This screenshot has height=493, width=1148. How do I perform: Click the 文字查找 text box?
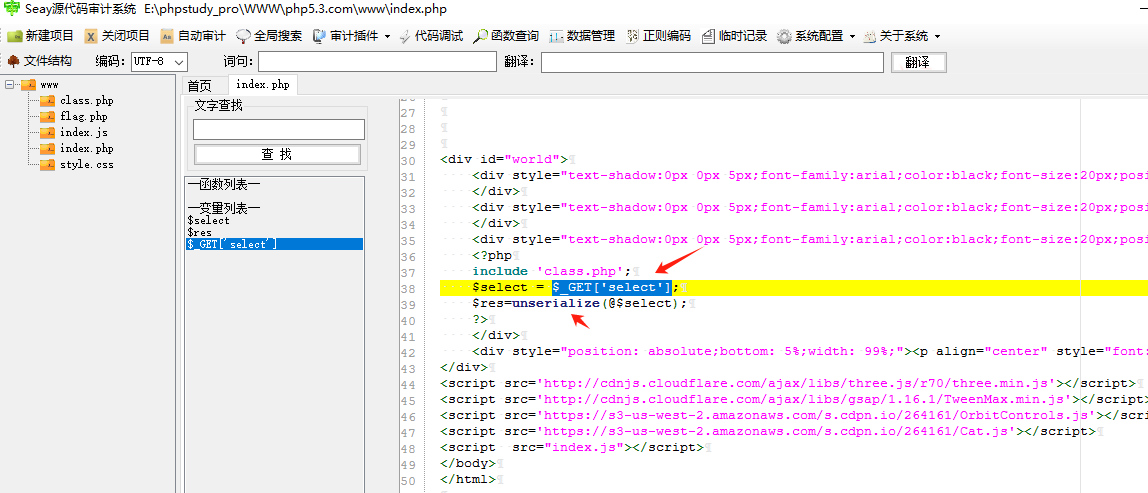click(x=279, y=130)
